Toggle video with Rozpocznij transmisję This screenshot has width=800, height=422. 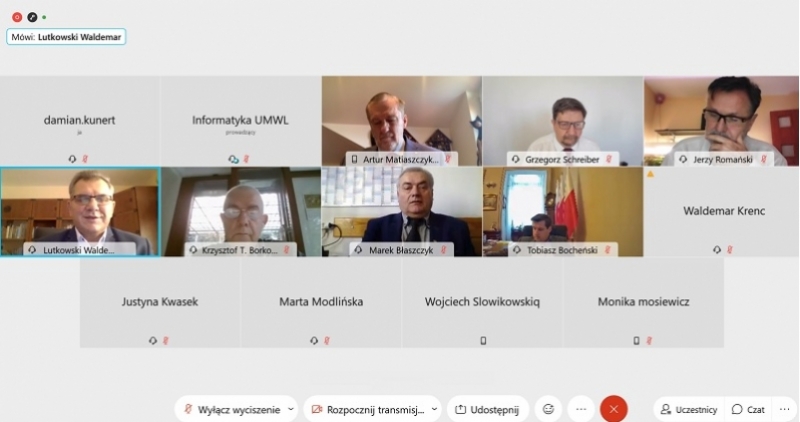pyautogui.click(x=368, y=409)
